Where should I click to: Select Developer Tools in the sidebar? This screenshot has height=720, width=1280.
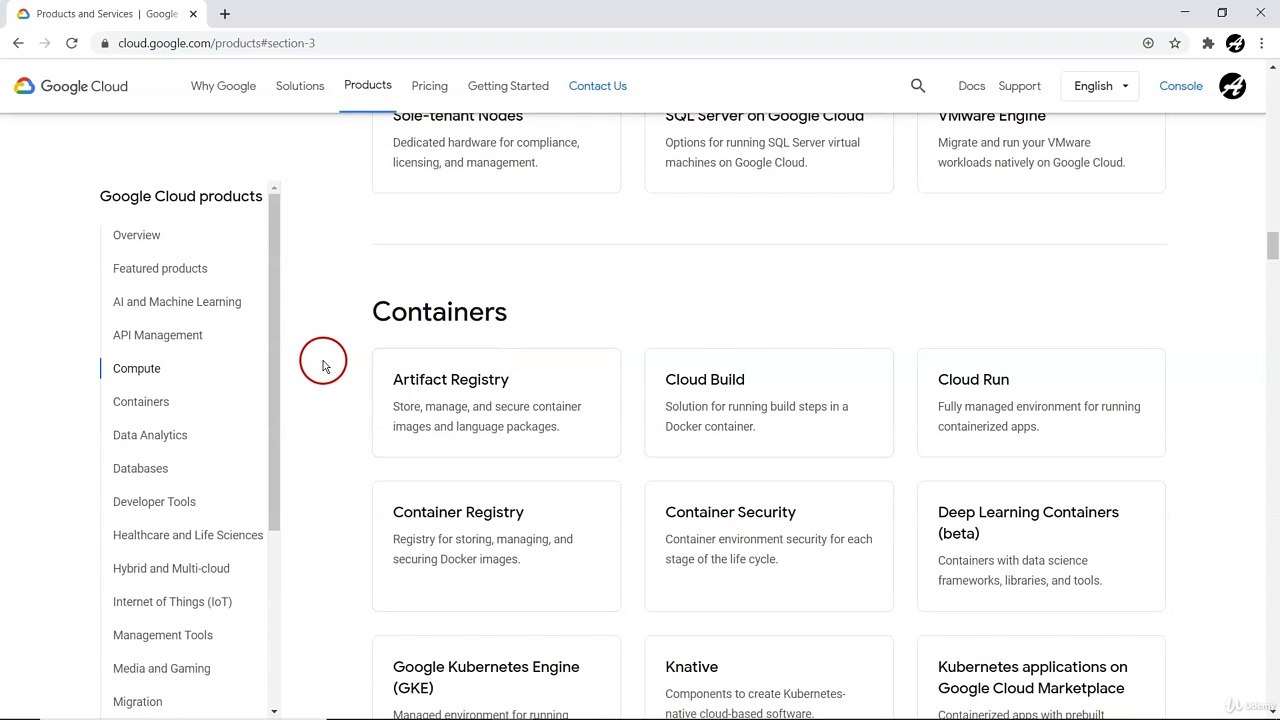[x=154, y=502]
